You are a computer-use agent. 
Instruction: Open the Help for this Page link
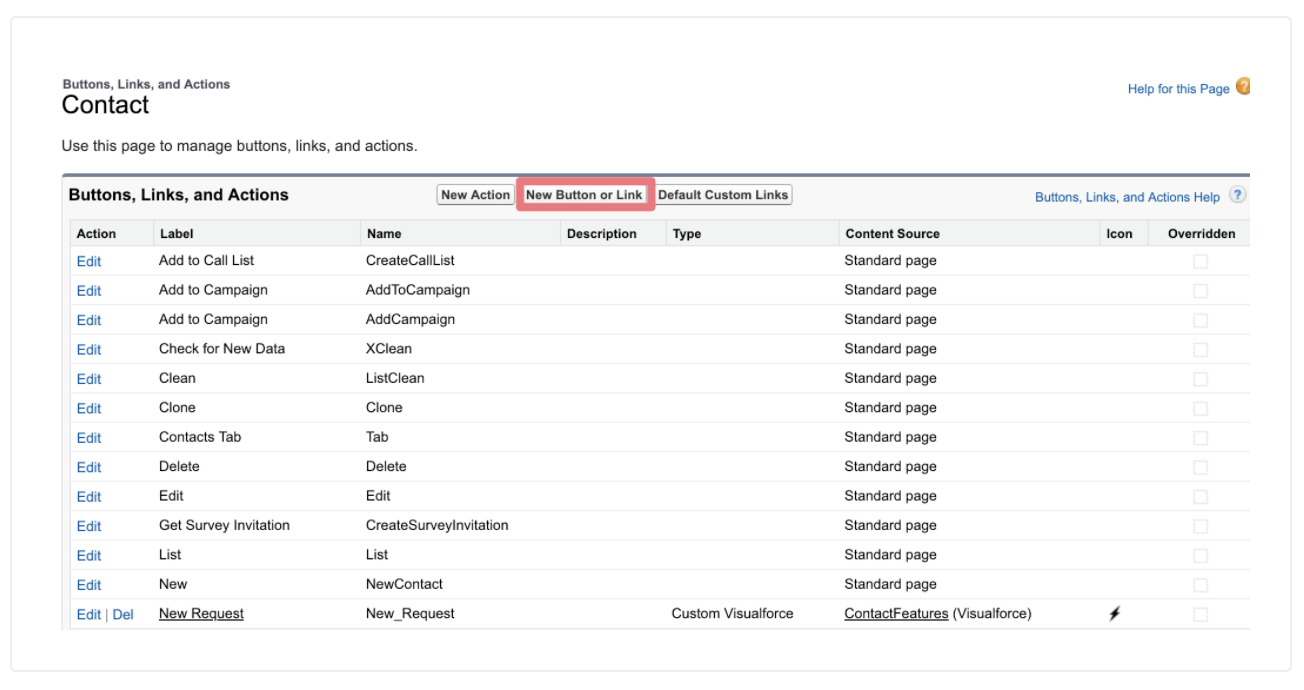point(1178,89)
